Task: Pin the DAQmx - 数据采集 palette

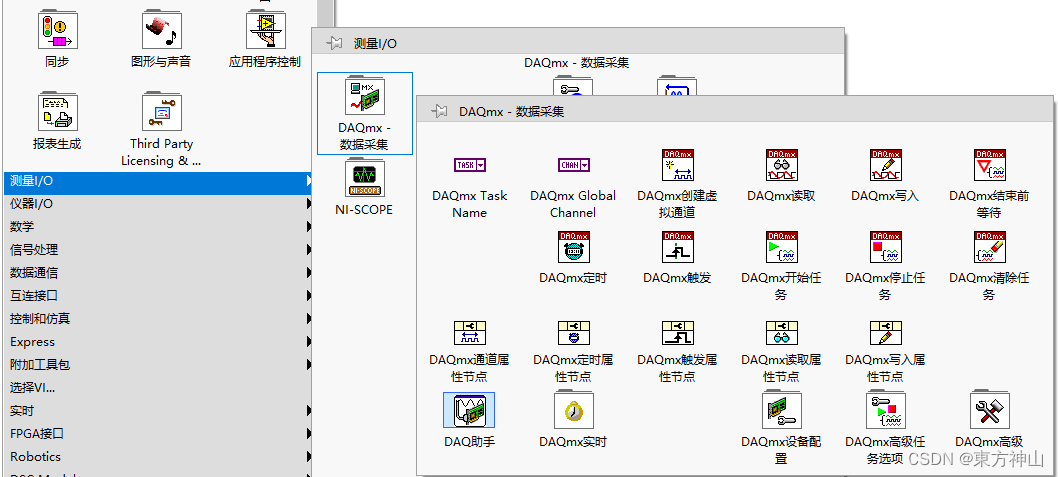Action: click(440, 111)
